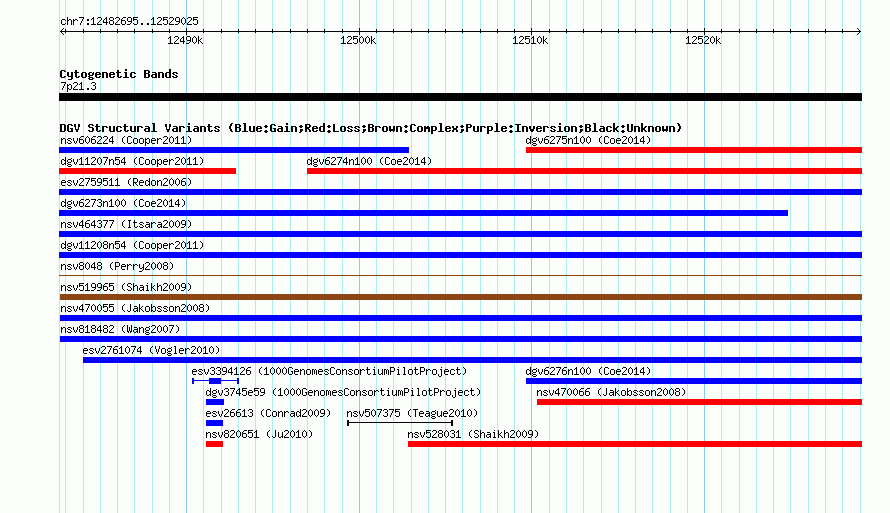Select dgv3745e59 1000Genomes label
The height and width of the screenshot is (513, 890).
tap(343, 392)
